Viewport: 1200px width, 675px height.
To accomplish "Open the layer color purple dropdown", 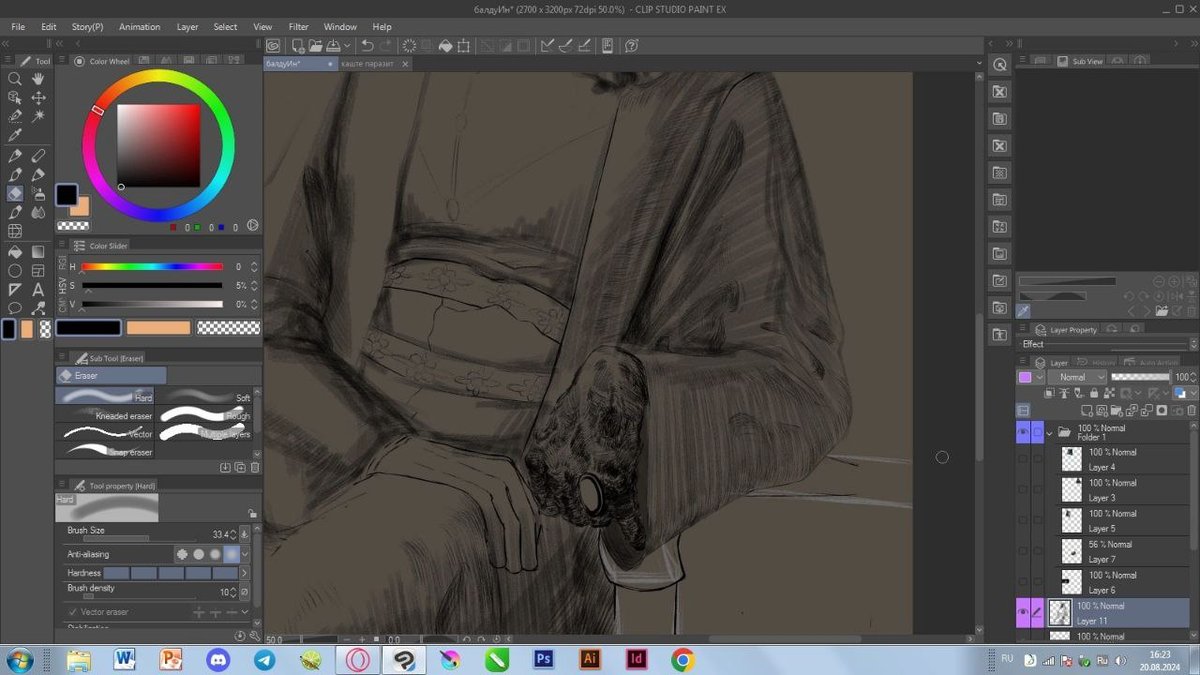I will (x=1040, y=377).
